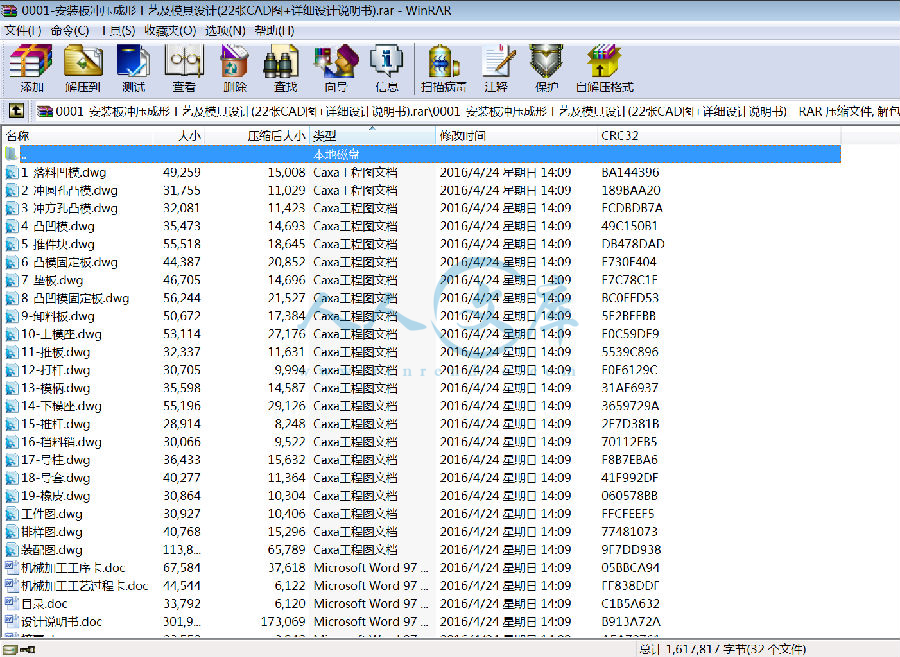Open the File (文件) menu

(x=22, y=30)
